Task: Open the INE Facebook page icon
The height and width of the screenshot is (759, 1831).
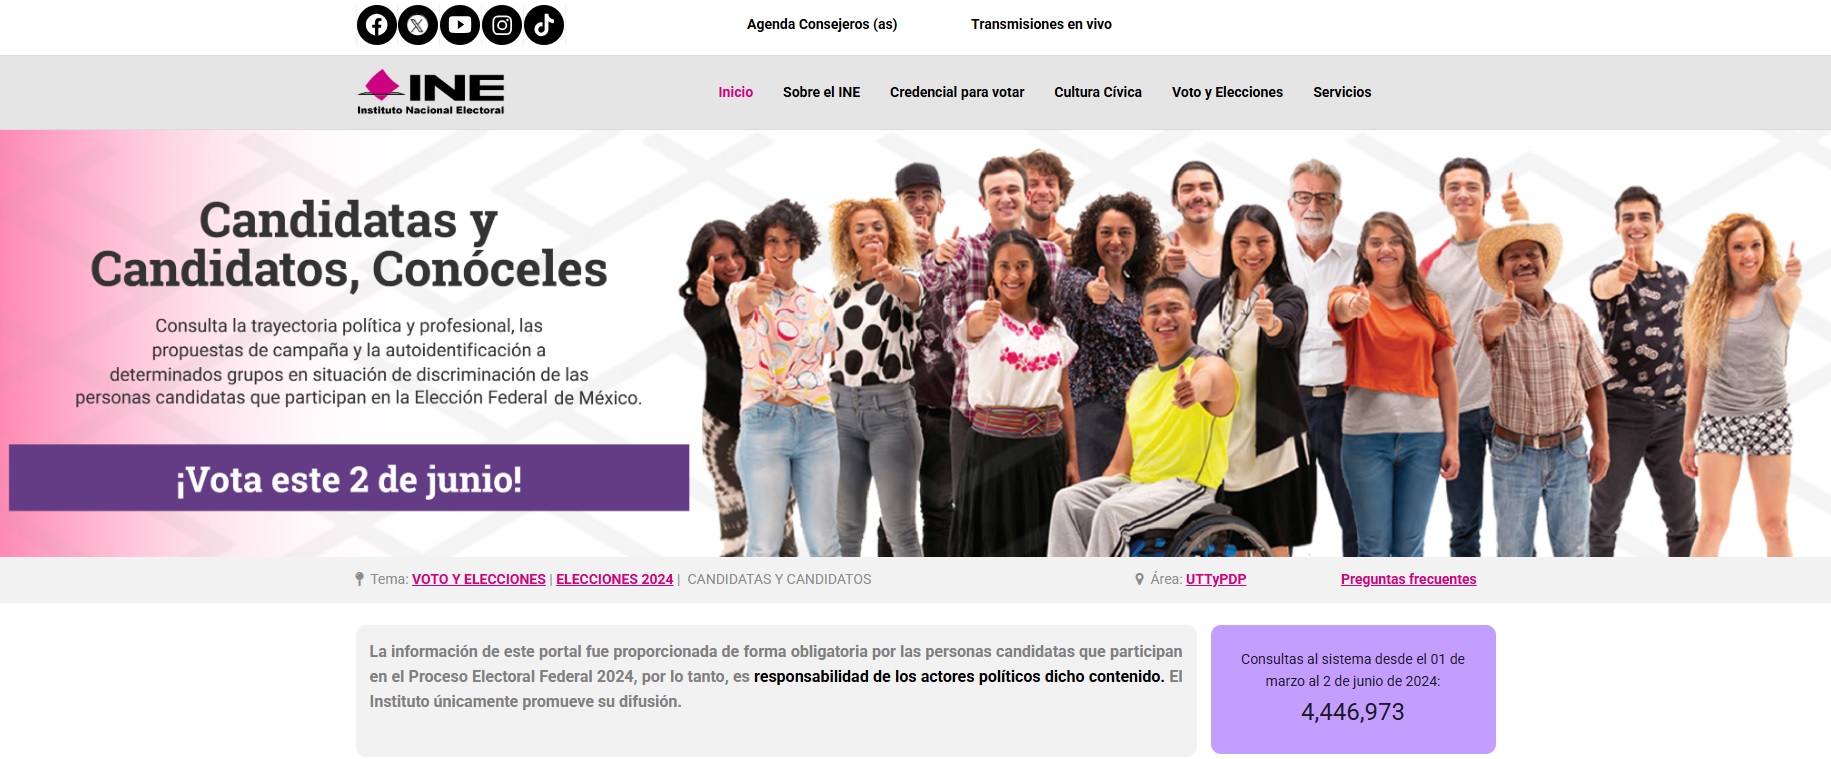Action: click(x=377, y=25)
